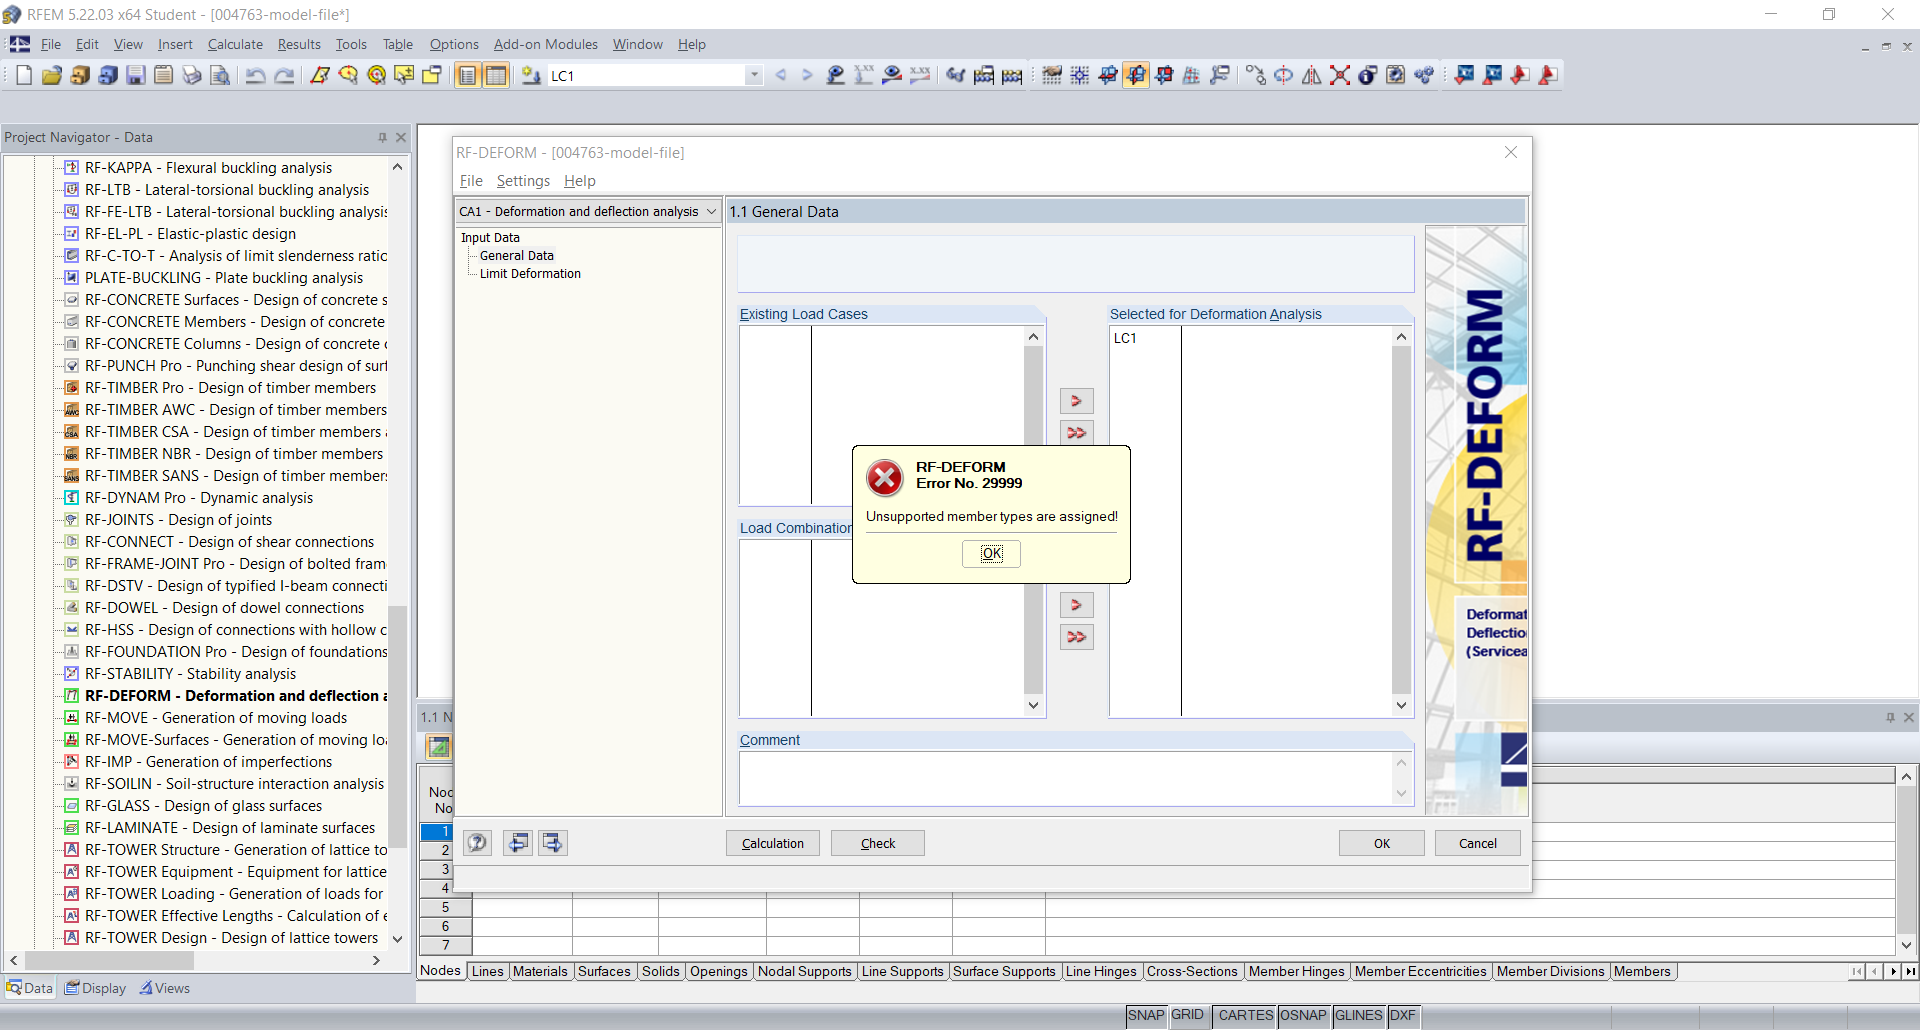Go to the previous load case arrow

click(x=781, y=75)
